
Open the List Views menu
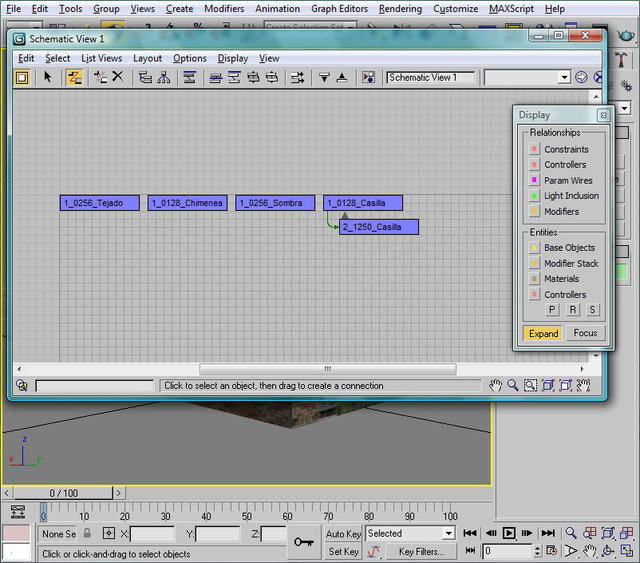tap(101, 58)
